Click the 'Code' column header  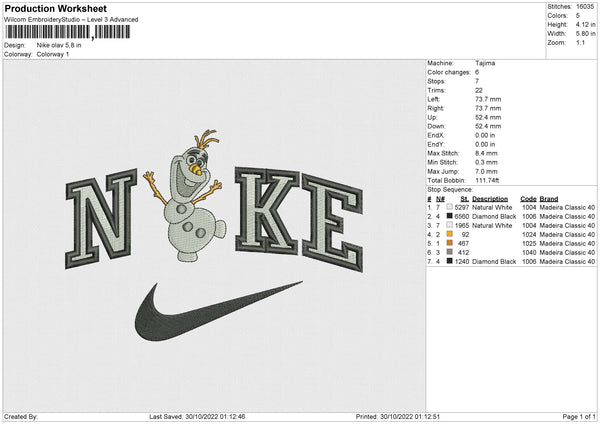528,199
